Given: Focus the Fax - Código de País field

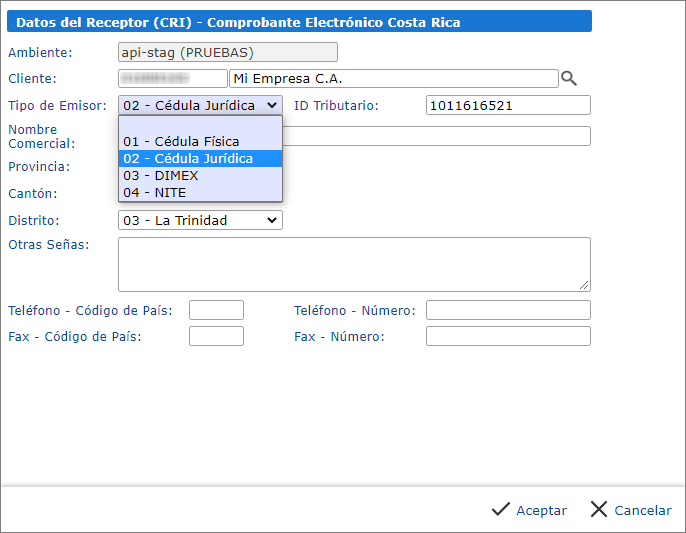Looking at the screenshot, I should pos(216,336).
